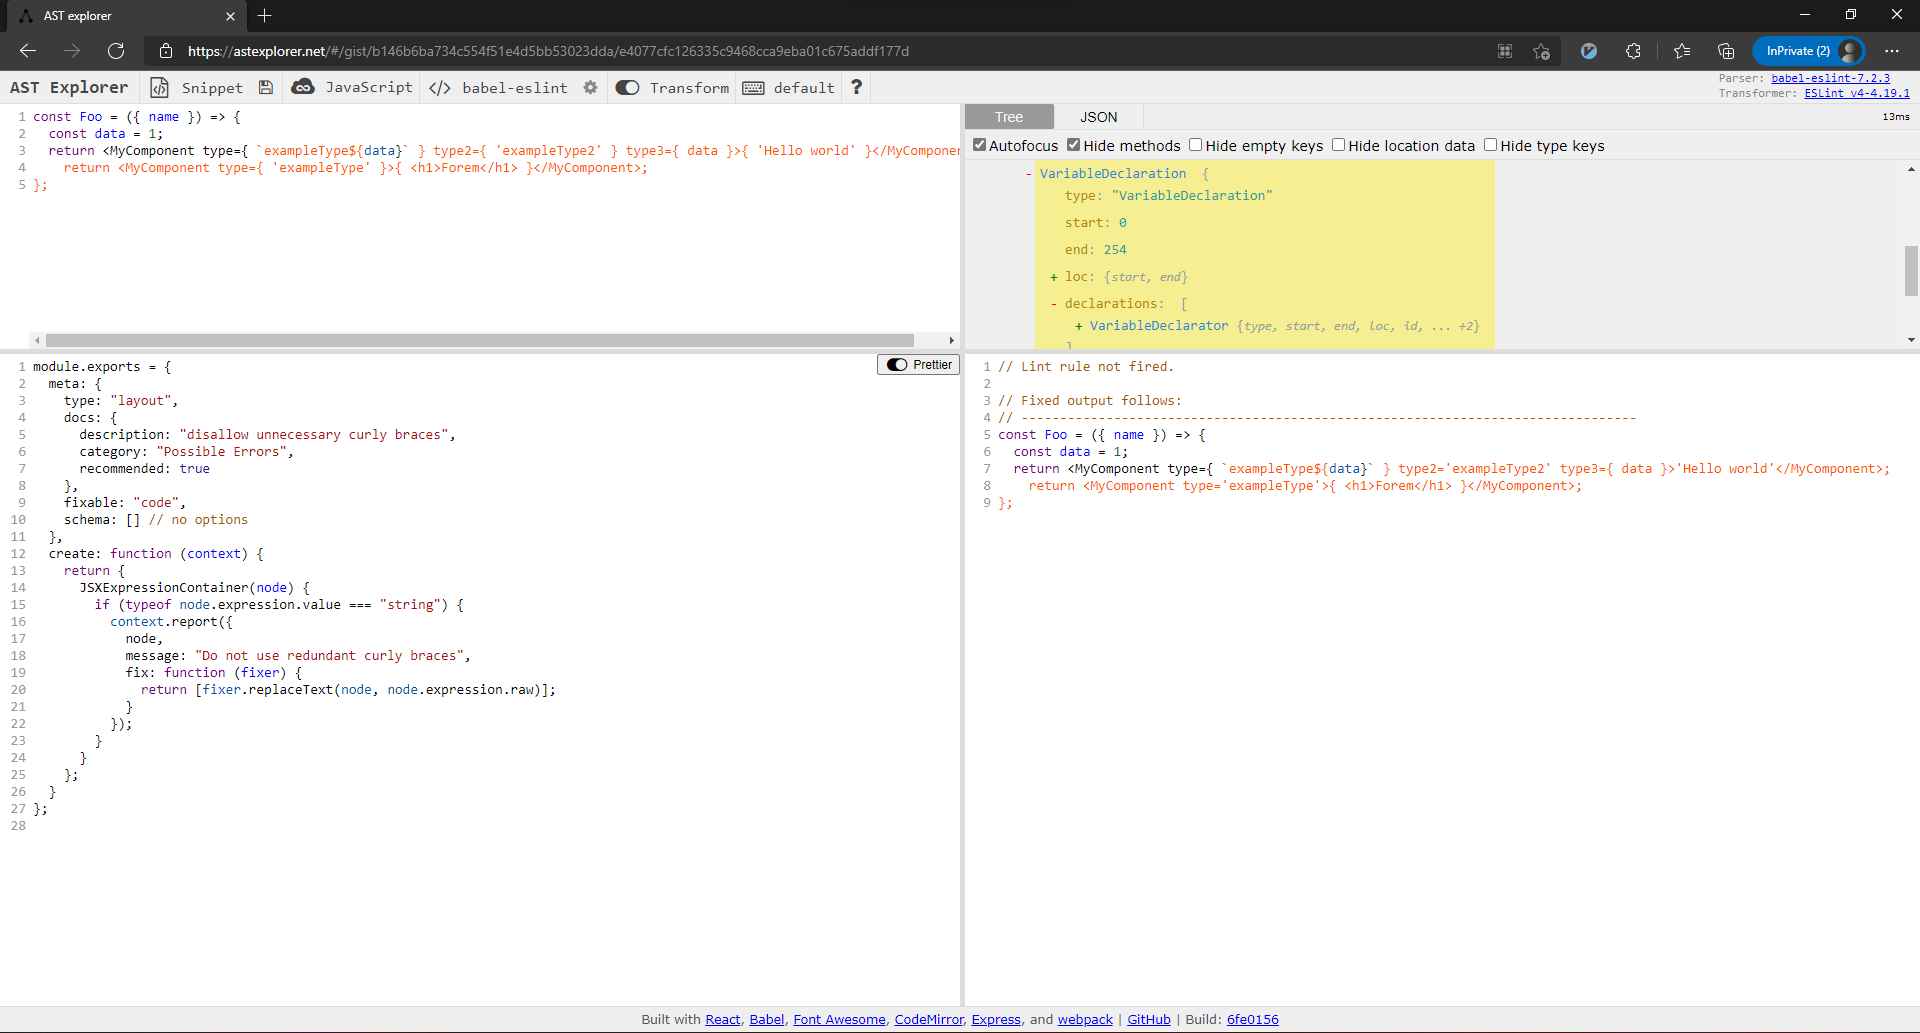Click the keyboard icon next to default
Viewport: 1920px width, 1033px height.
[x=754, y=88]
